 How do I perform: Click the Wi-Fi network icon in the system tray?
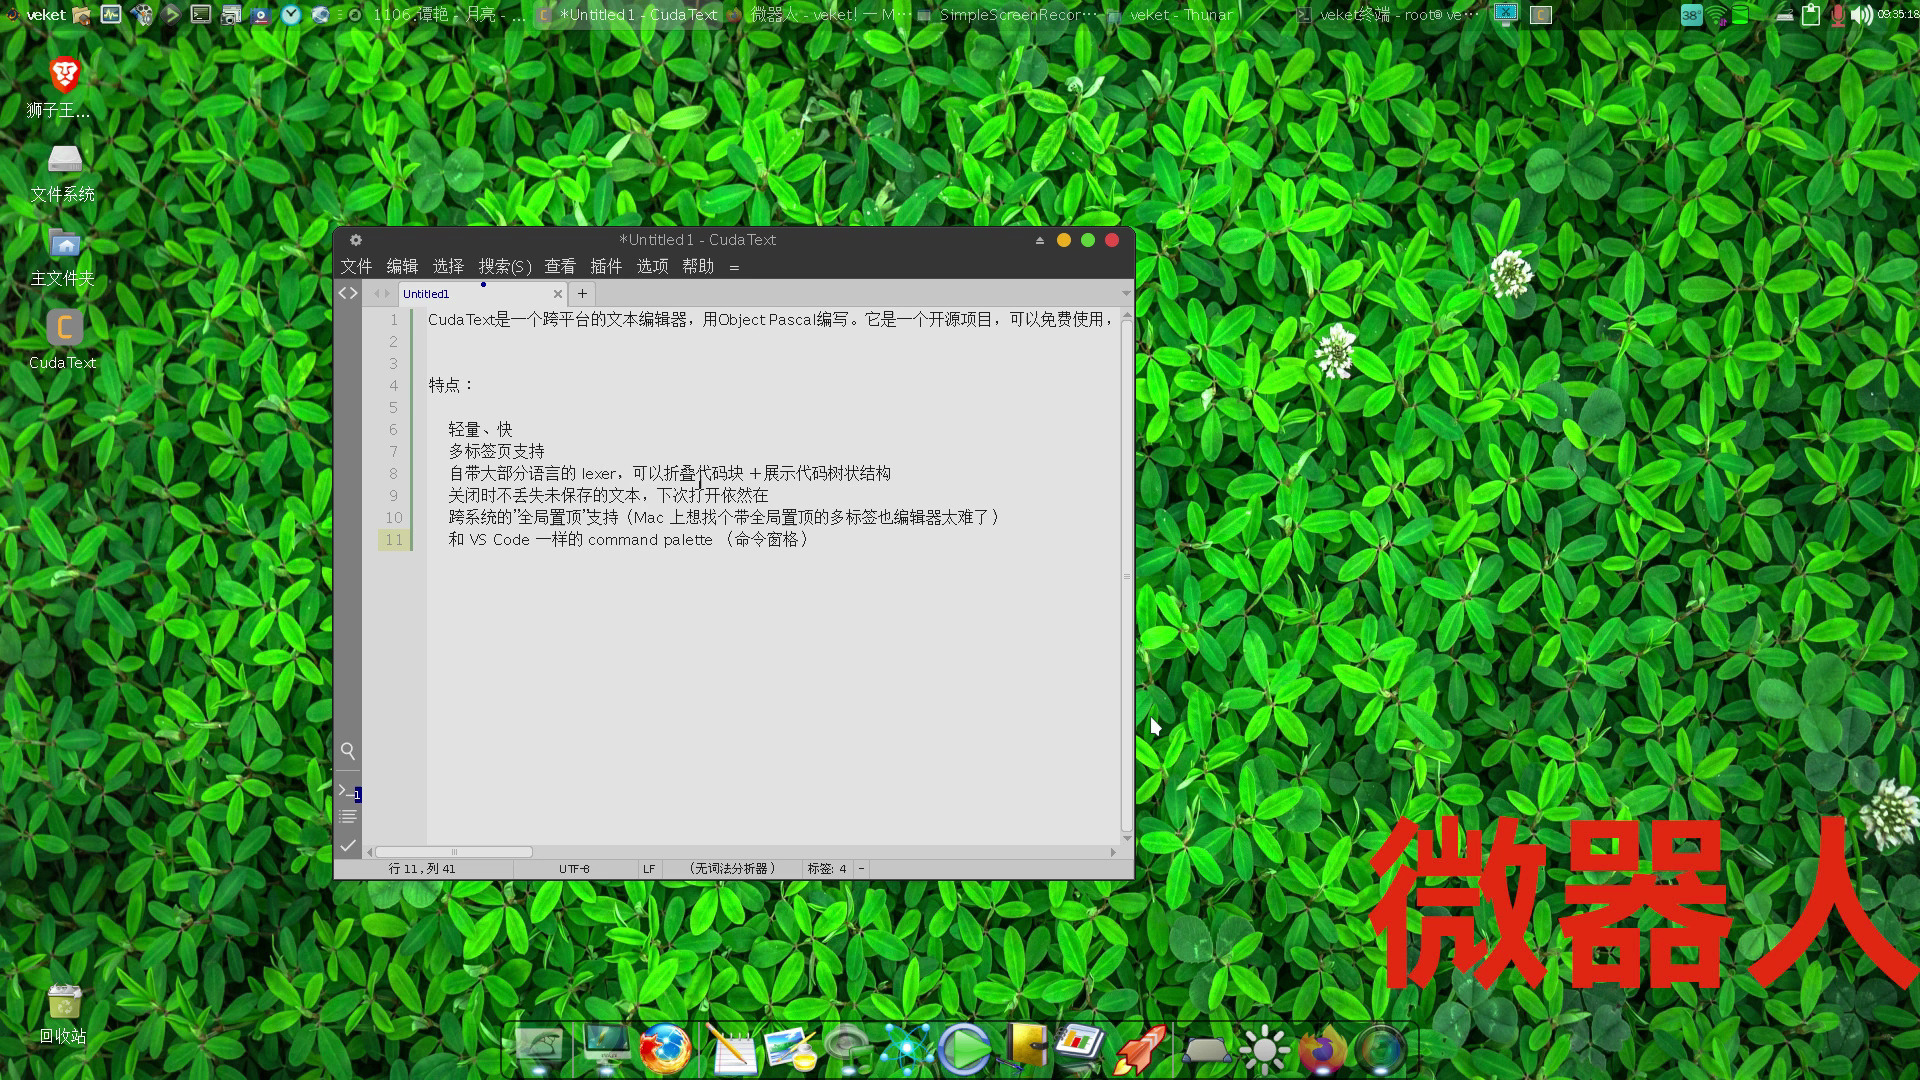click(1716, 15)
